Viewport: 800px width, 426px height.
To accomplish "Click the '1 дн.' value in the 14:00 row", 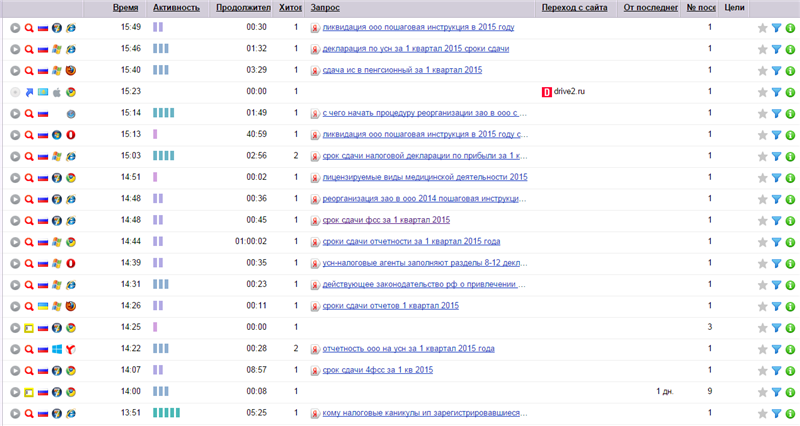I will coord(665,392).
